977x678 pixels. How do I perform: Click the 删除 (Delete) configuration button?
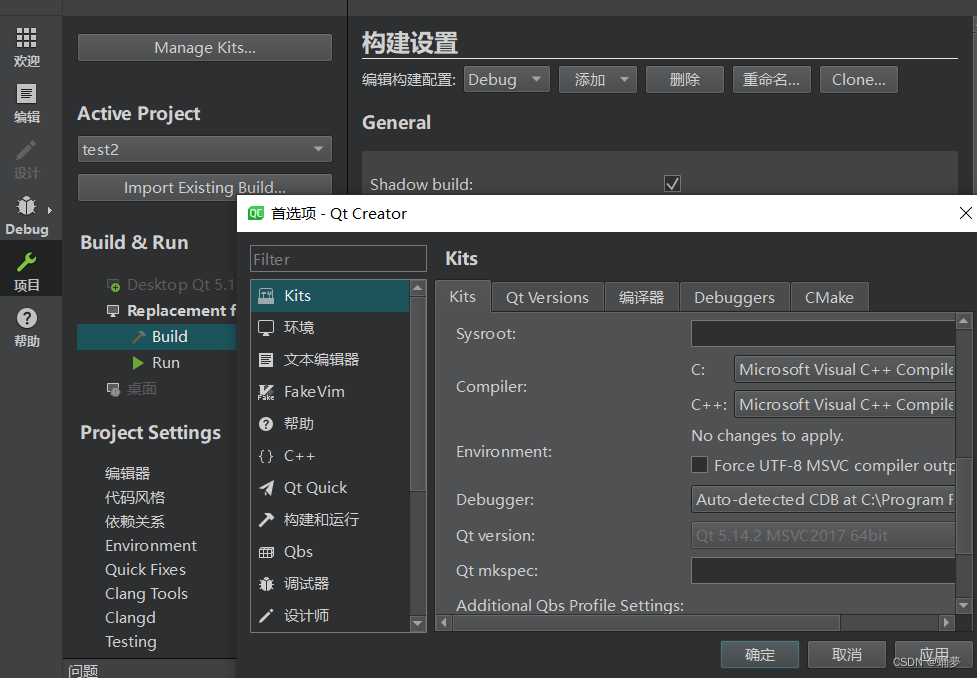[685, 80]
